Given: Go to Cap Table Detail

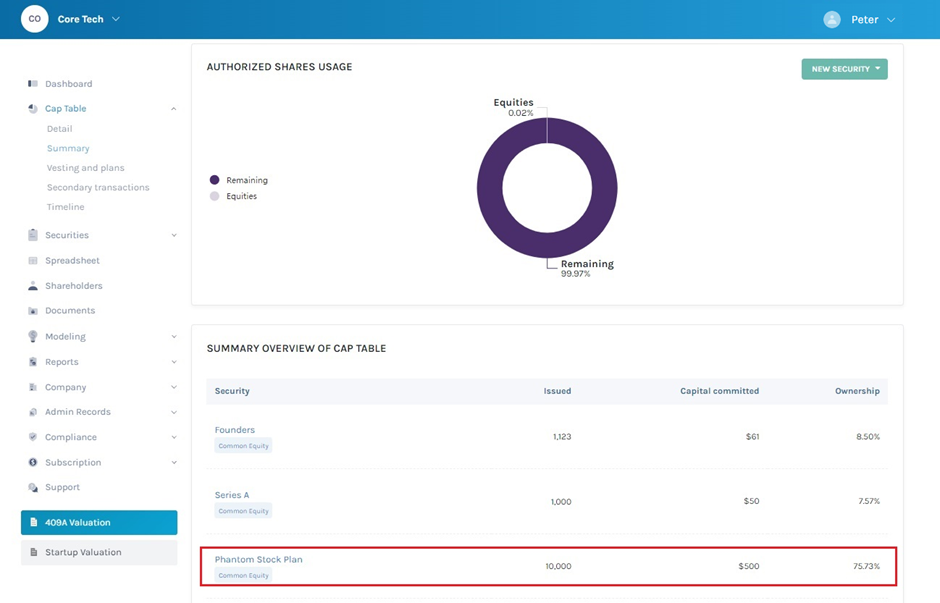Looking at the screenshot, I should (59, 129).
